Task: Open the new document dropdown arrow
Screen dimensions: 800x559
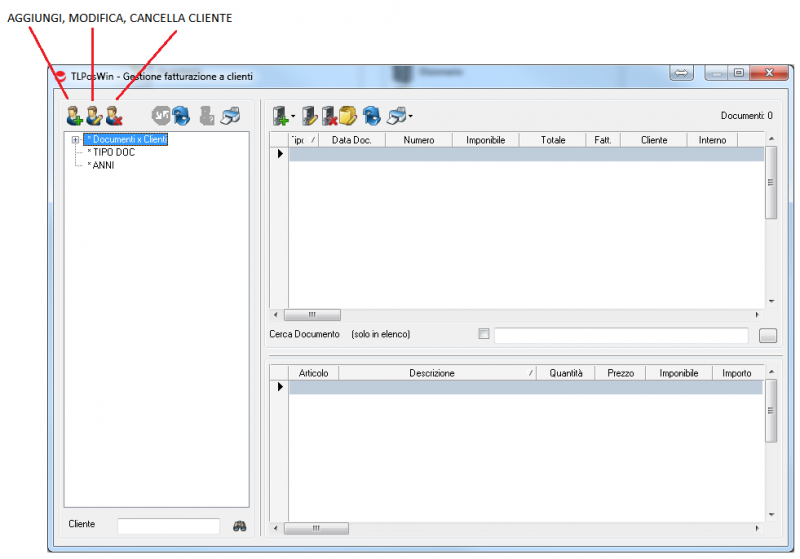Action: pos(293,116)
